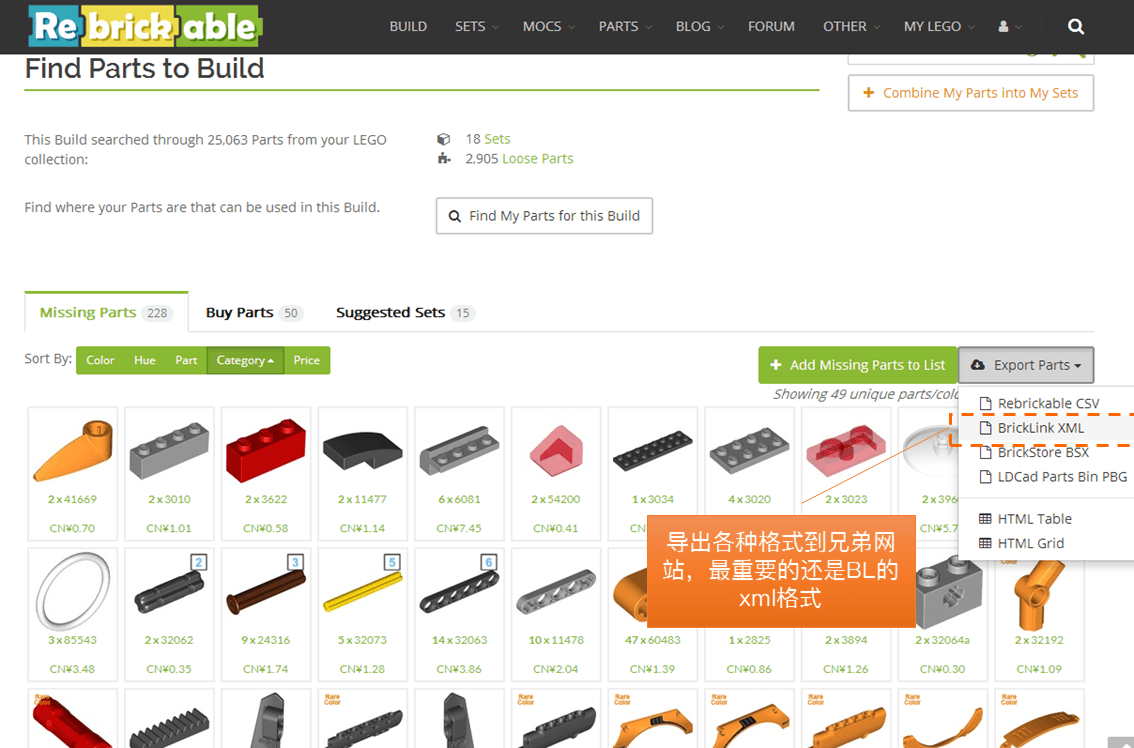Switch to the Buy Parts tab
The image size is (1134, 748).
pos(252,313)
